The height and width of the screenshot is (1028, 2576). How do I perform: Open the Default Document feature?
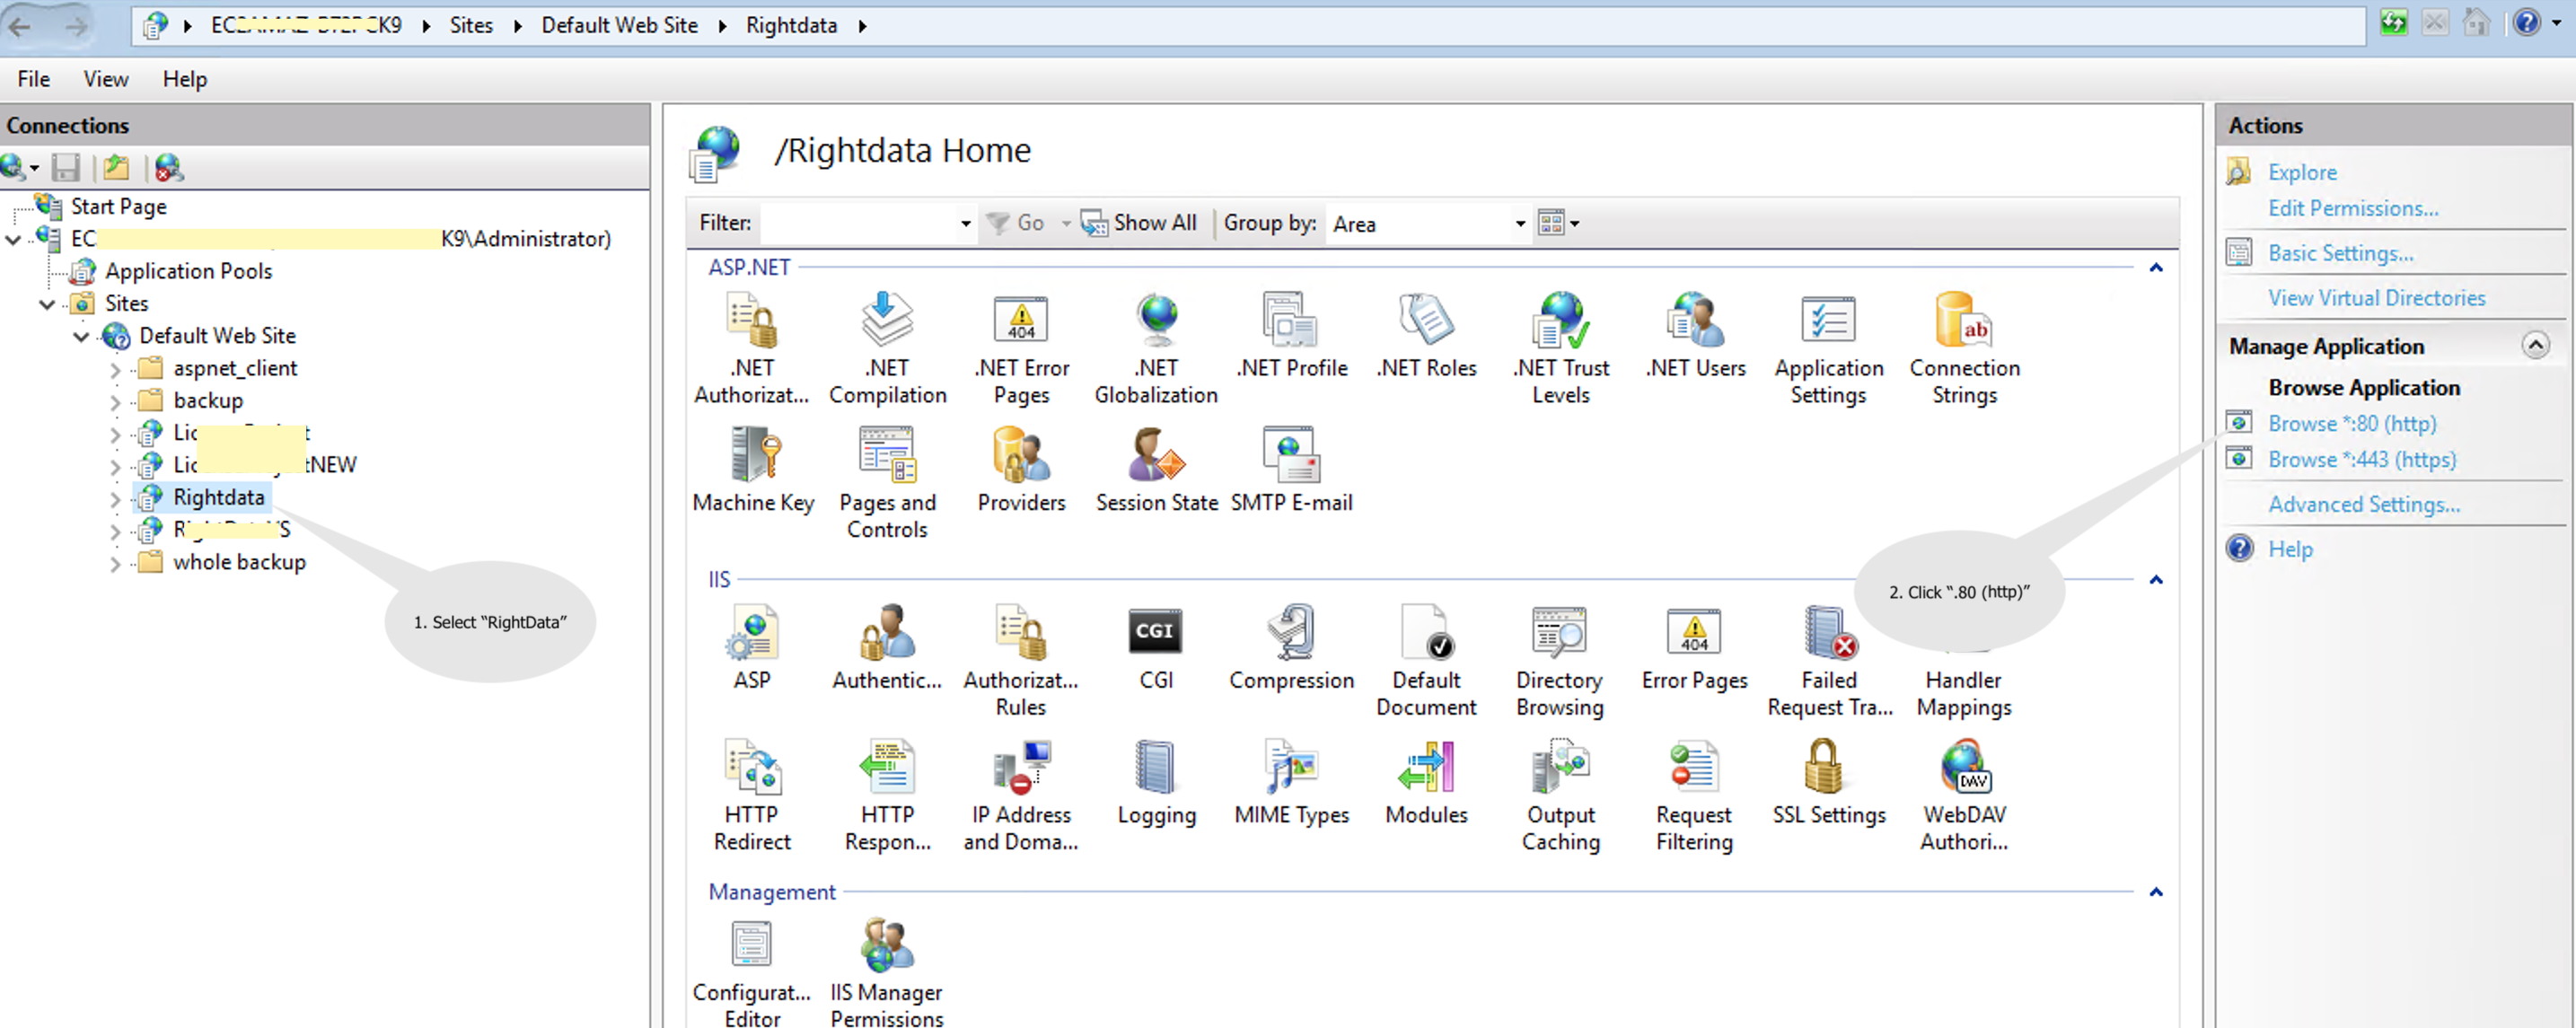pyautogui.click(x=1426, y=662)
